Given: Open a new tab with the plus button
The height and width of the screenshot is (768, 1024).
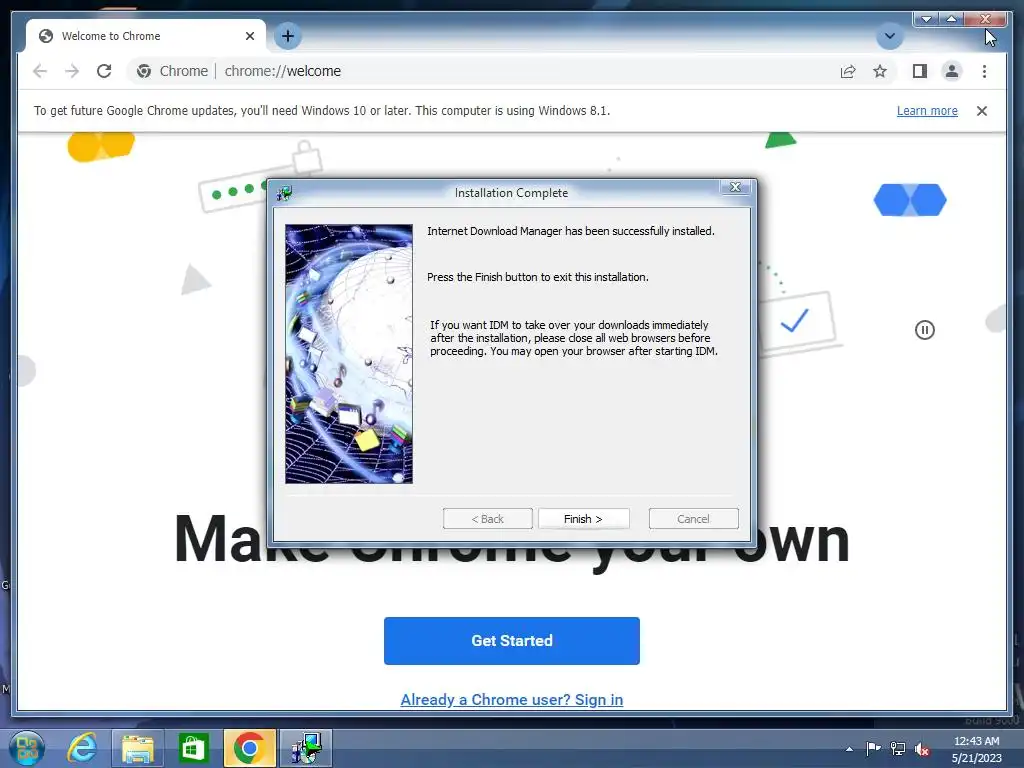Looking at the screenshot, I should [x=288, y=36].
